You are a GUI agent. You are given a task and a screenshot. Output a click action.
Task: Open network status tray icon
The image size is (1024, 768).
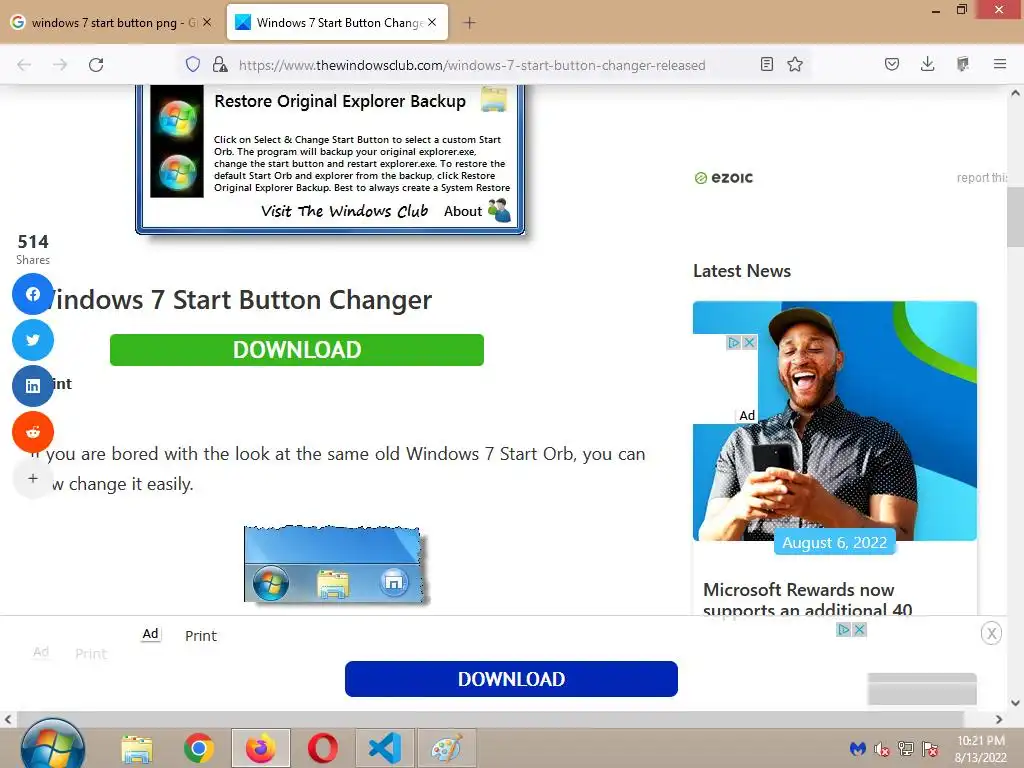(x=906, y=748)
